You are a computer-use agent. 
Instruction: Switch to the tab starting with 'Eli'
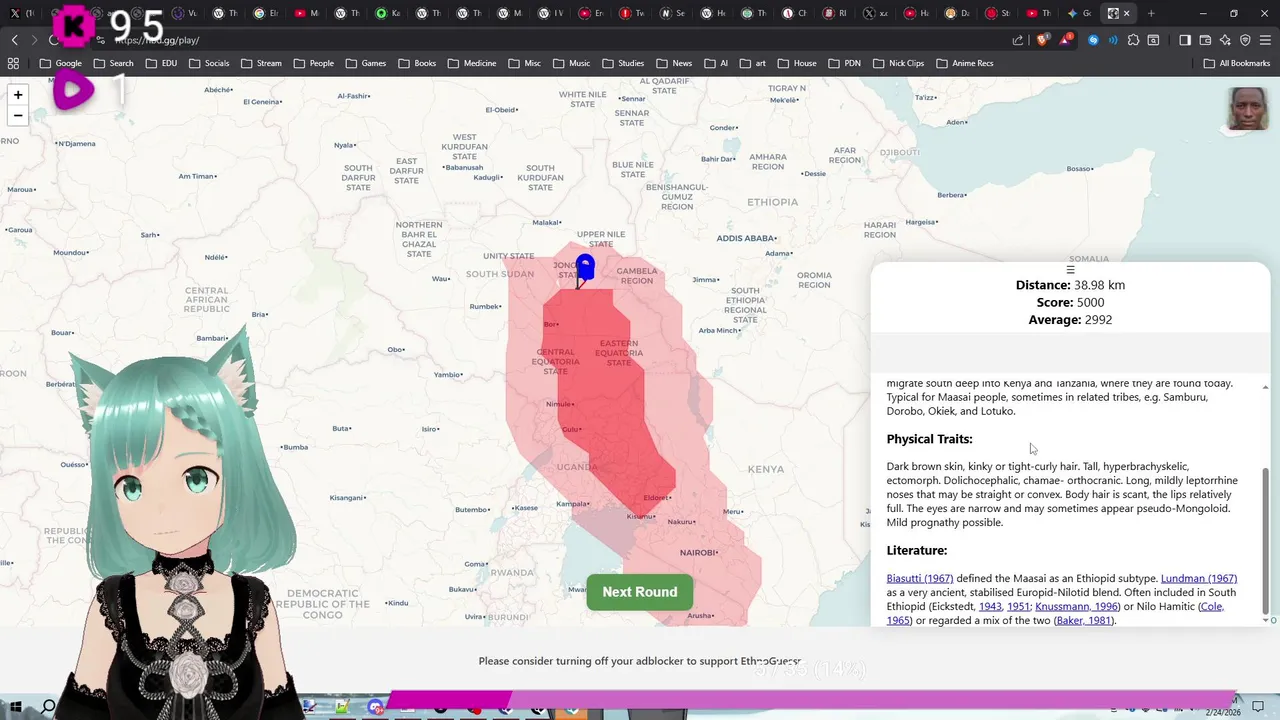(265, 13)
